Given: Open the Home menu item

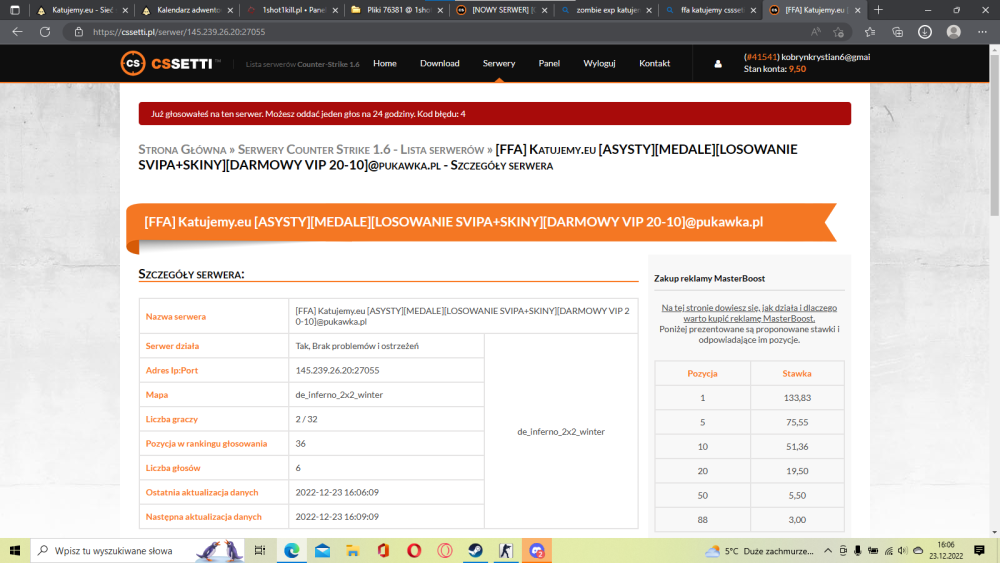Looking at the screenshot, I should point(385,63).
